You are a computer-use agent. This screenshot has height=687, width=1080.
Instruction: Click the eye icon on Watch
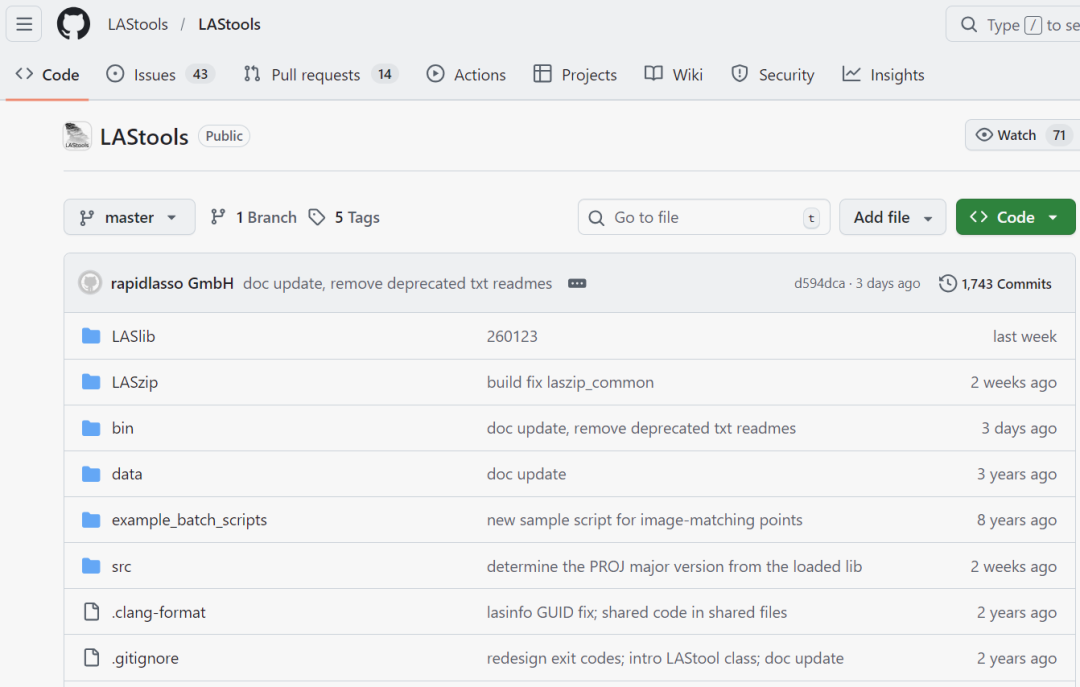984,135
